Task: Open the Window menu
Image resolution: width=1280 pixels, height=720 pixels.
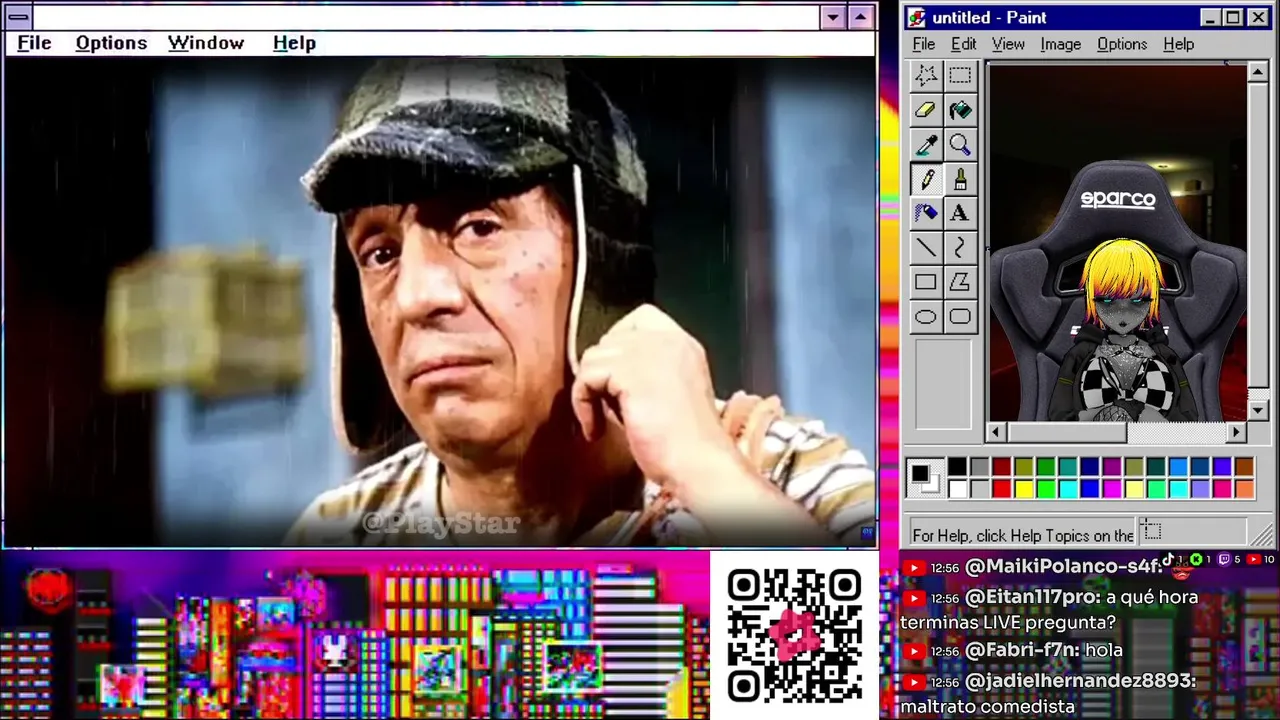Action: 206,43
